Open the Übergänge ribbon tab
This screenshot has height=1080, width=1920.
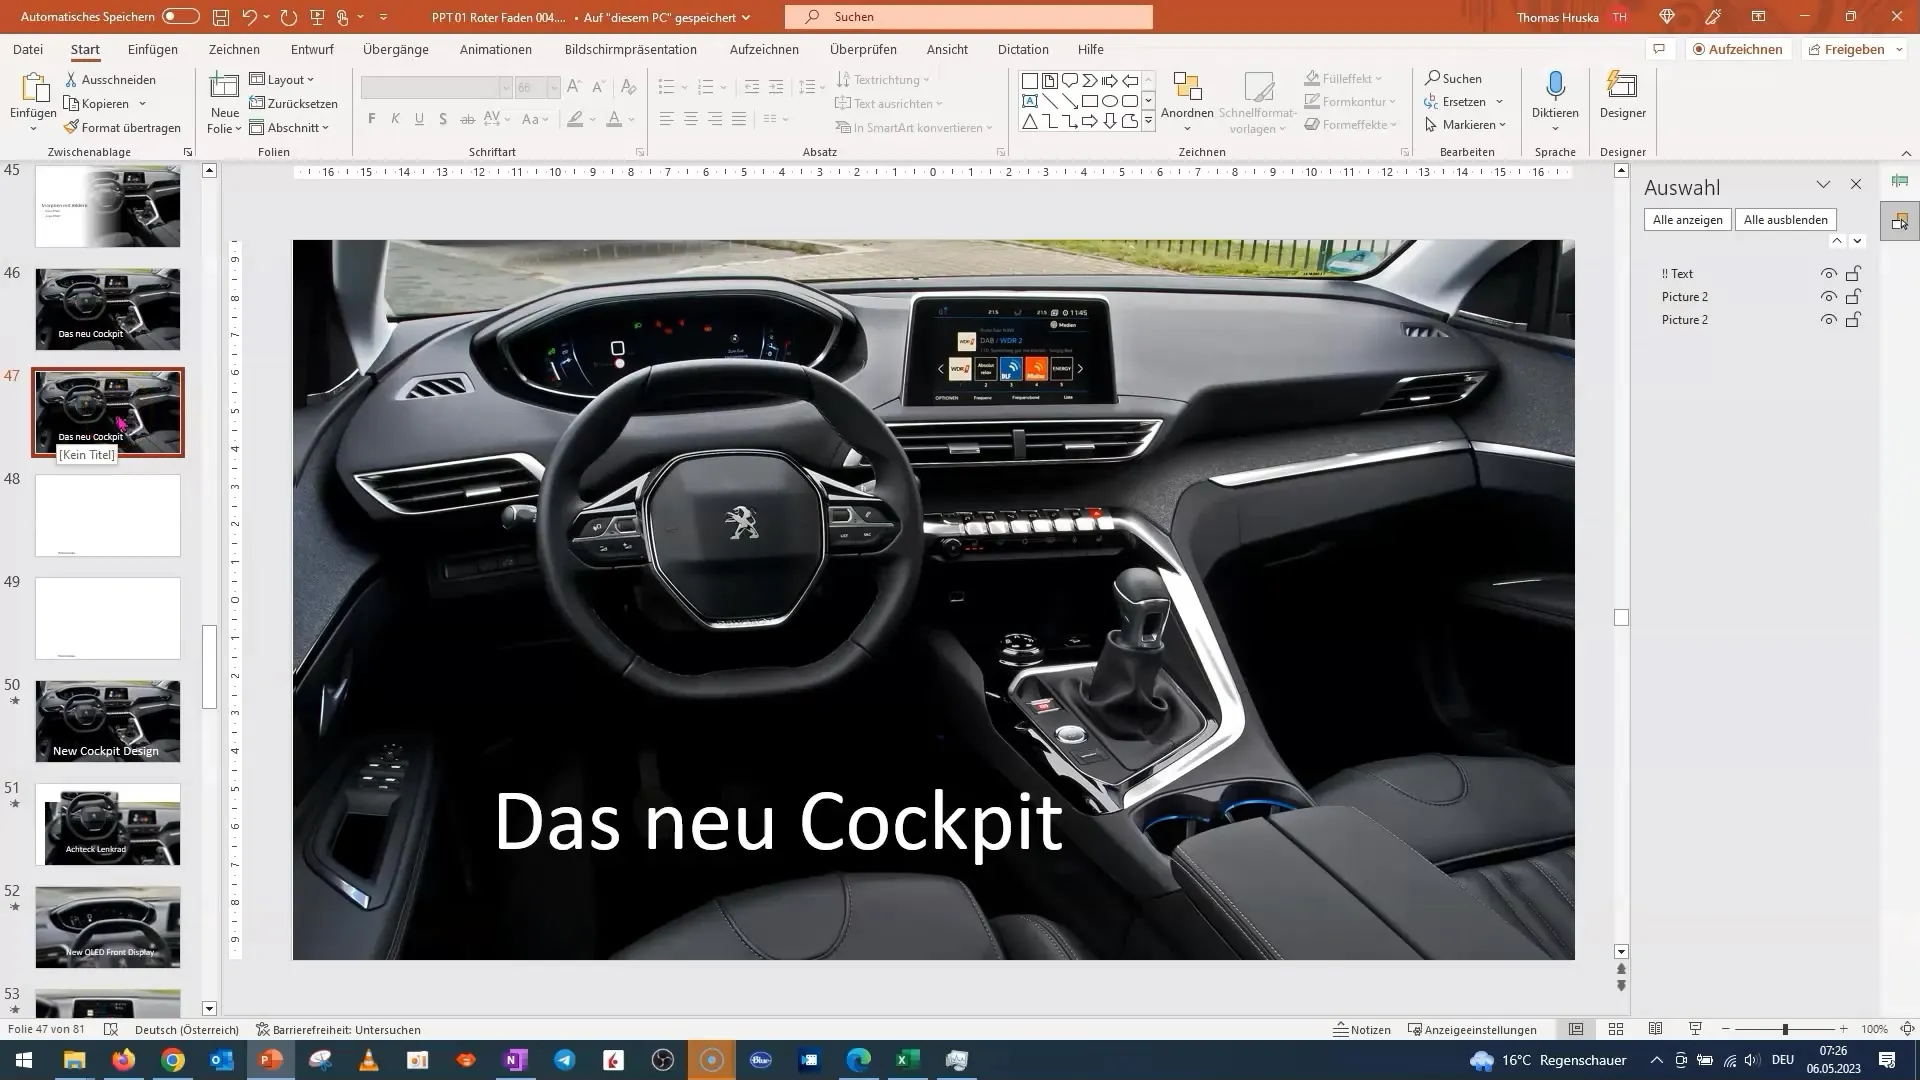(x=396, y=49)
